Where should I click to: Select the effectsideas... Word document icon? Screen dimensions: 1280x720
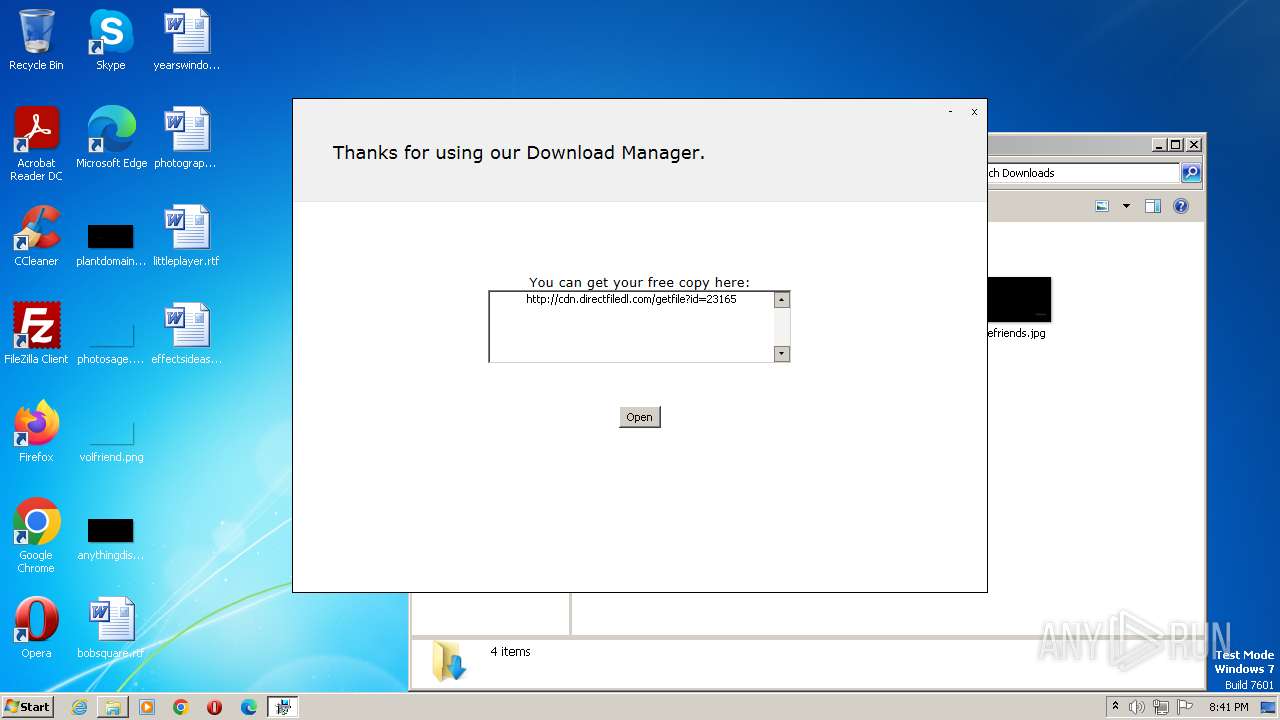(x=186, y=334)
